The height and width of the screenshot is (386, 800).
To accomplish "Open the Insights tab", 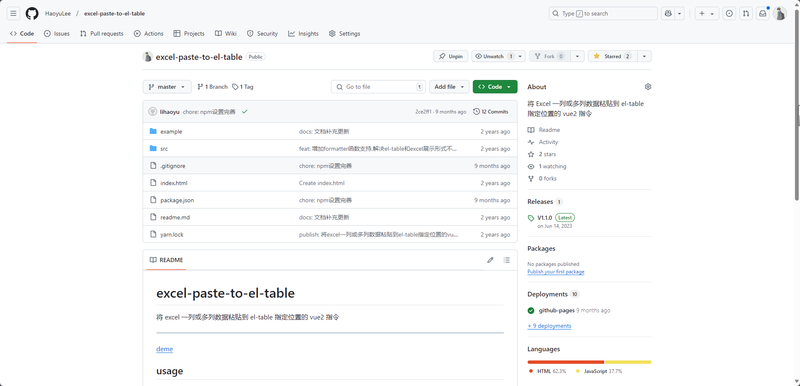I will tap(303, 34).
